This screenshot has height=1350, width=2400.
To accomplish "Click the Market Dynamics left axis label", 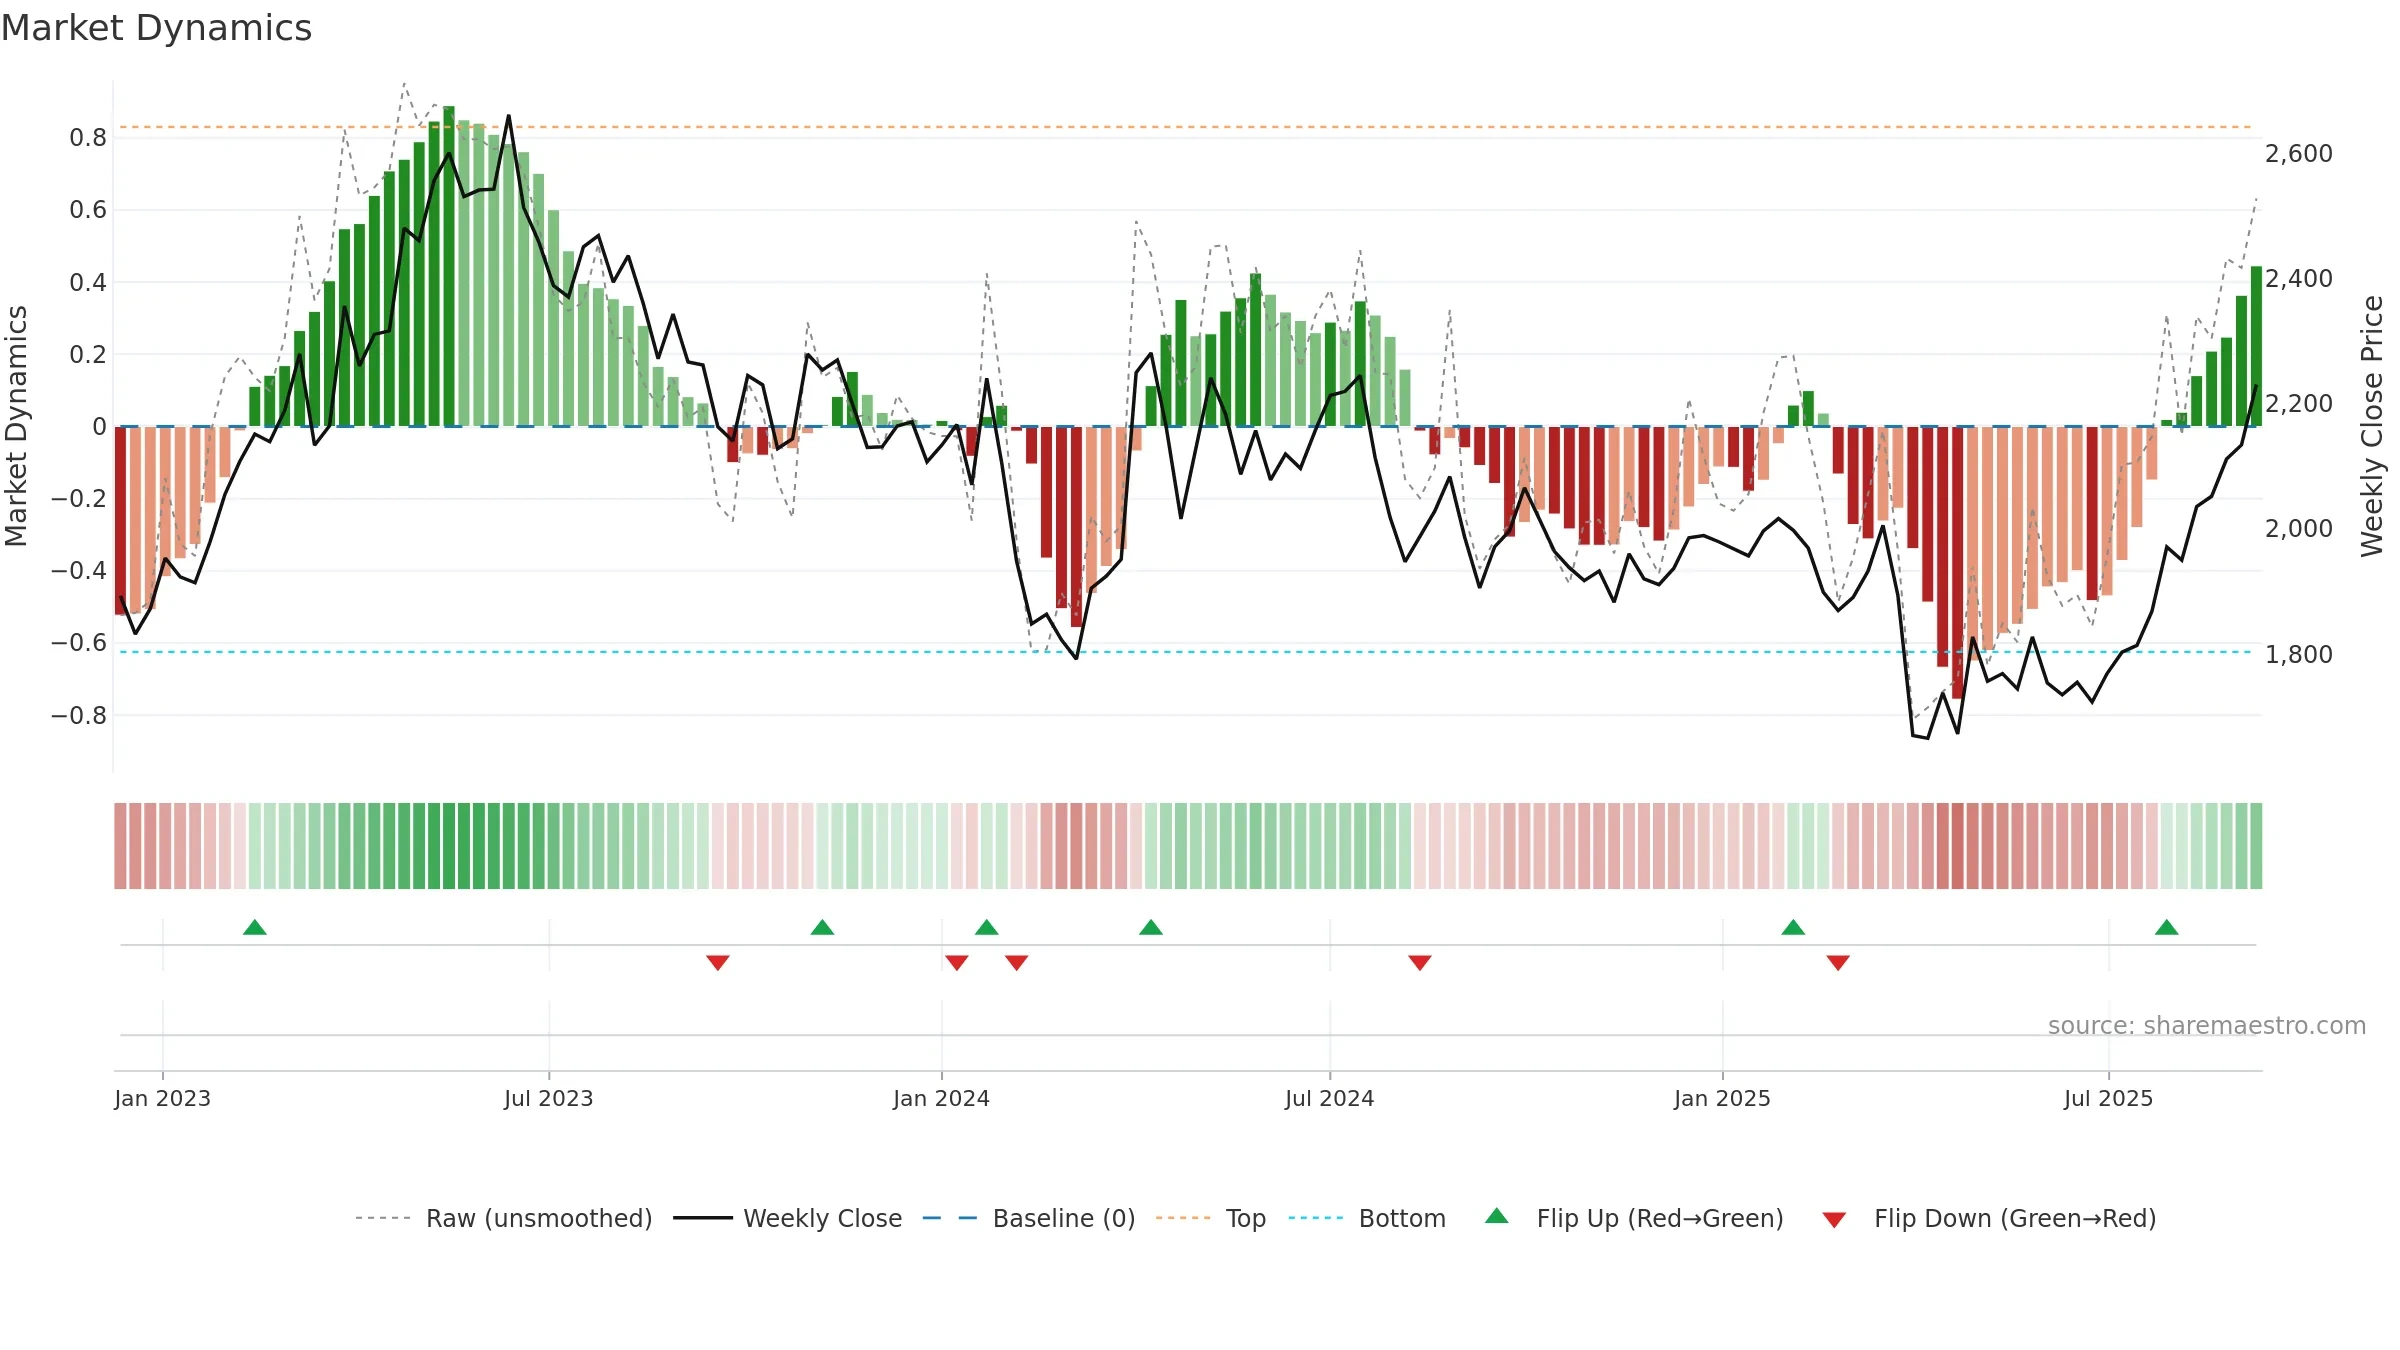I will (17, 426).
